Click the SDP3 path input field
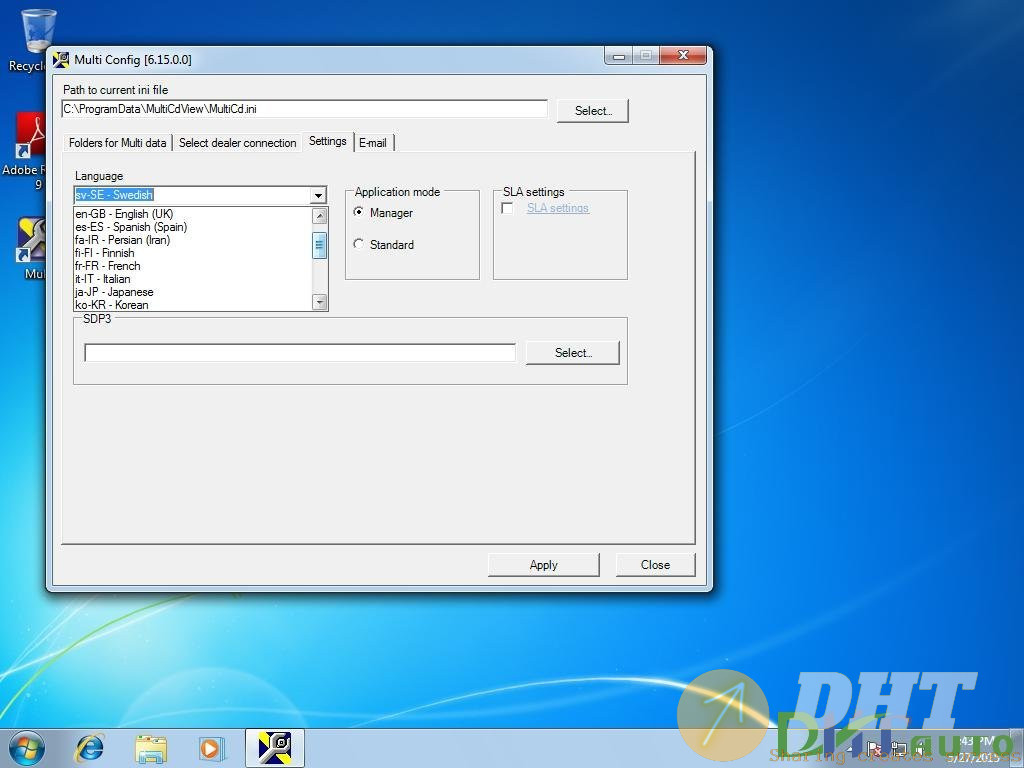The height and width of the screenshot is (768, 1024). 300,353
